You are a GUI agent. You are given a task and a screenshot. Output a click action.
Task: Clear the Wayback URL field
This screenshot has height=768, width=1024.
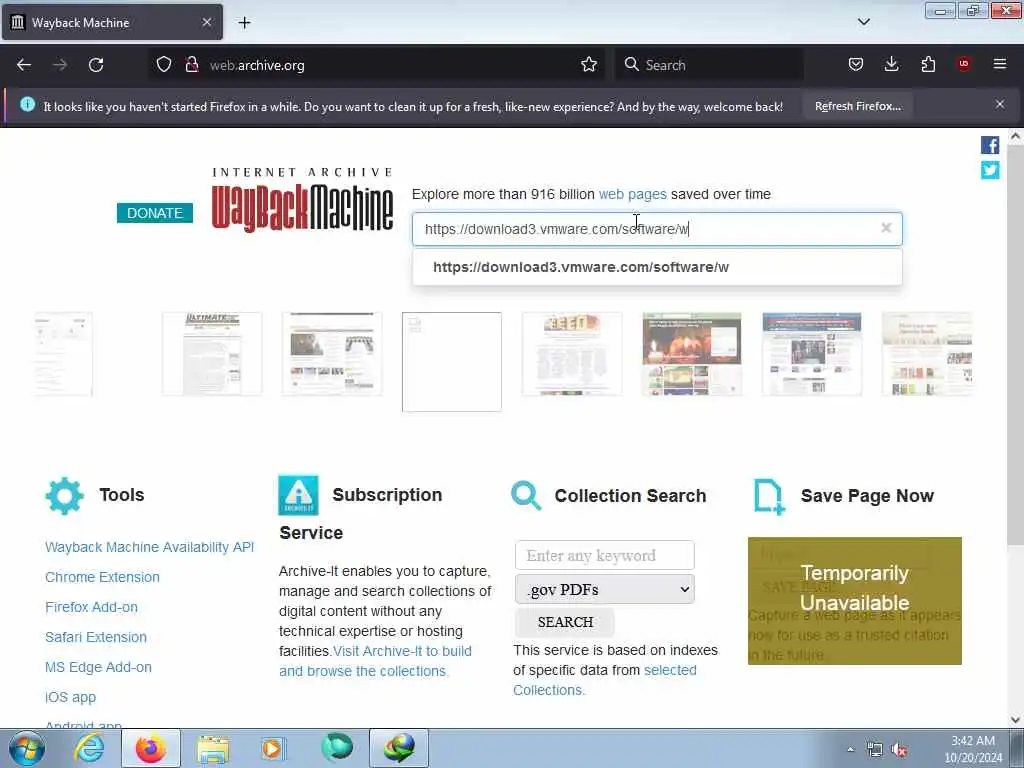coord(886,227)
